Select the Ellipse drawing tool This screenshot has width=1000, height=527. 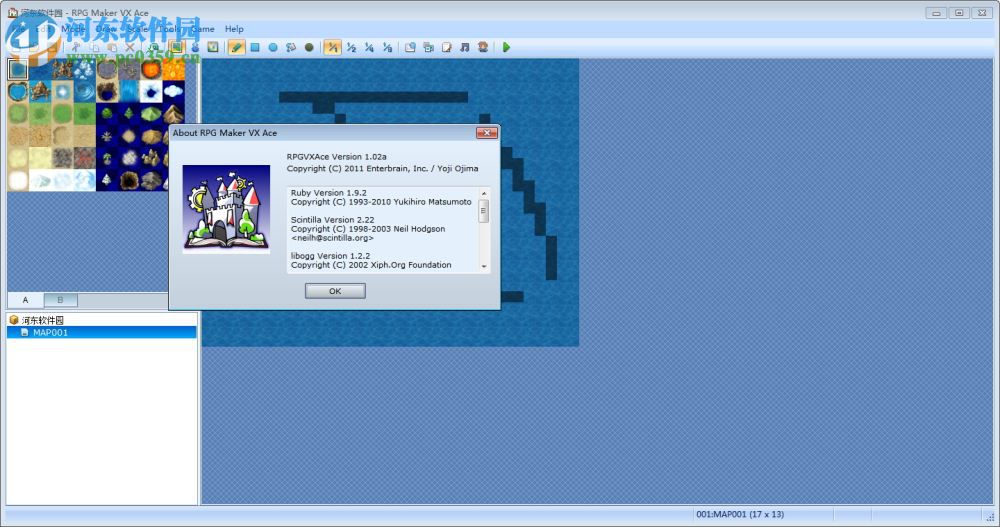click(273, 47)
